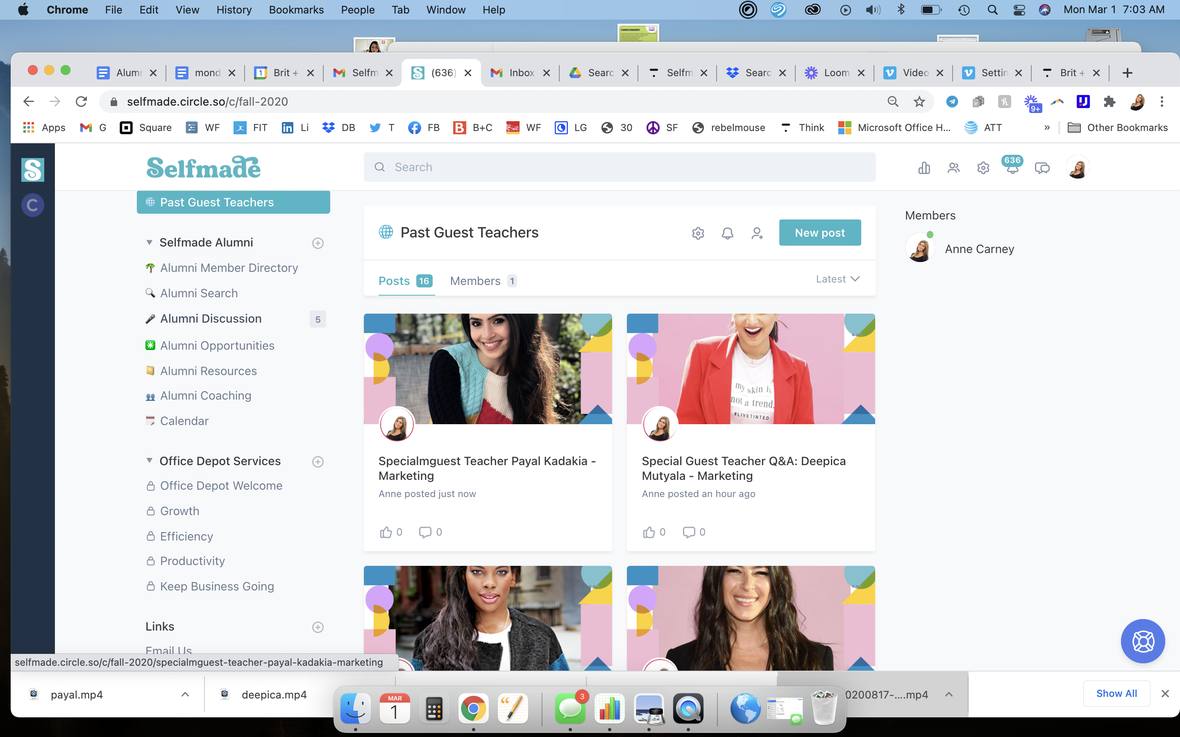This screenshot has height=737, width=1180.
Task: Open the Past Guest Teachers space settings gear
Action: point(698,233)
